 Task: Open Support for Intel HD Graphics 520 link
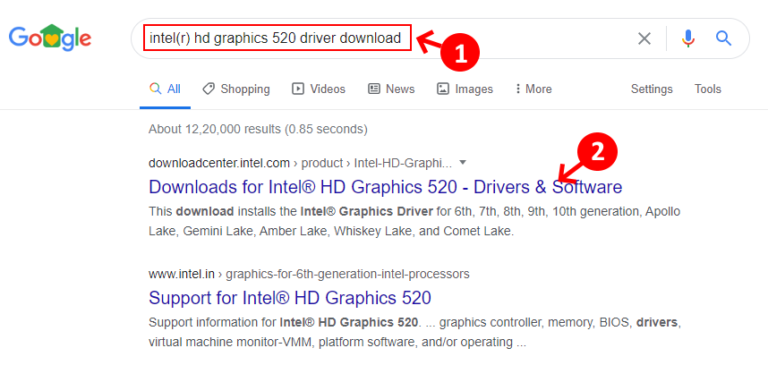290,298
